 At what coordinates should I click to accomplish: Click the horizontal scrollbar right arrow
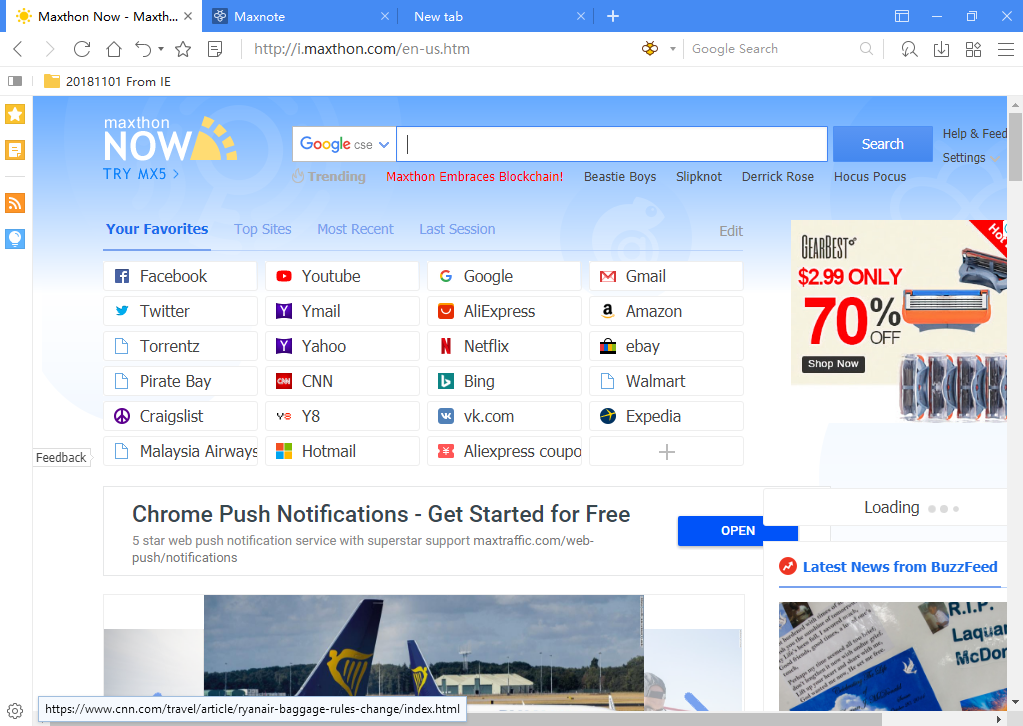[x=998, y=719]
